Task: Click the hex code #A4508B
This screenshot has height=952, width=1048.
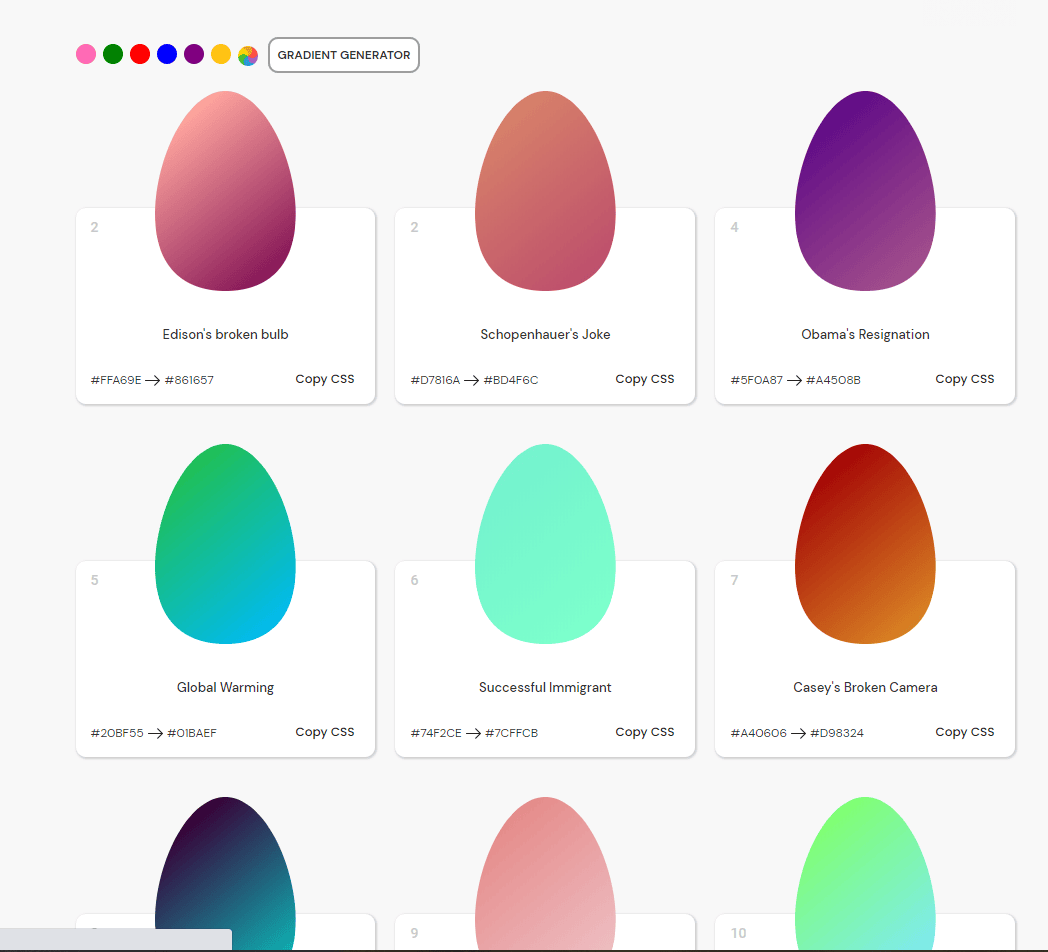Action: click(x=833, y=380)
